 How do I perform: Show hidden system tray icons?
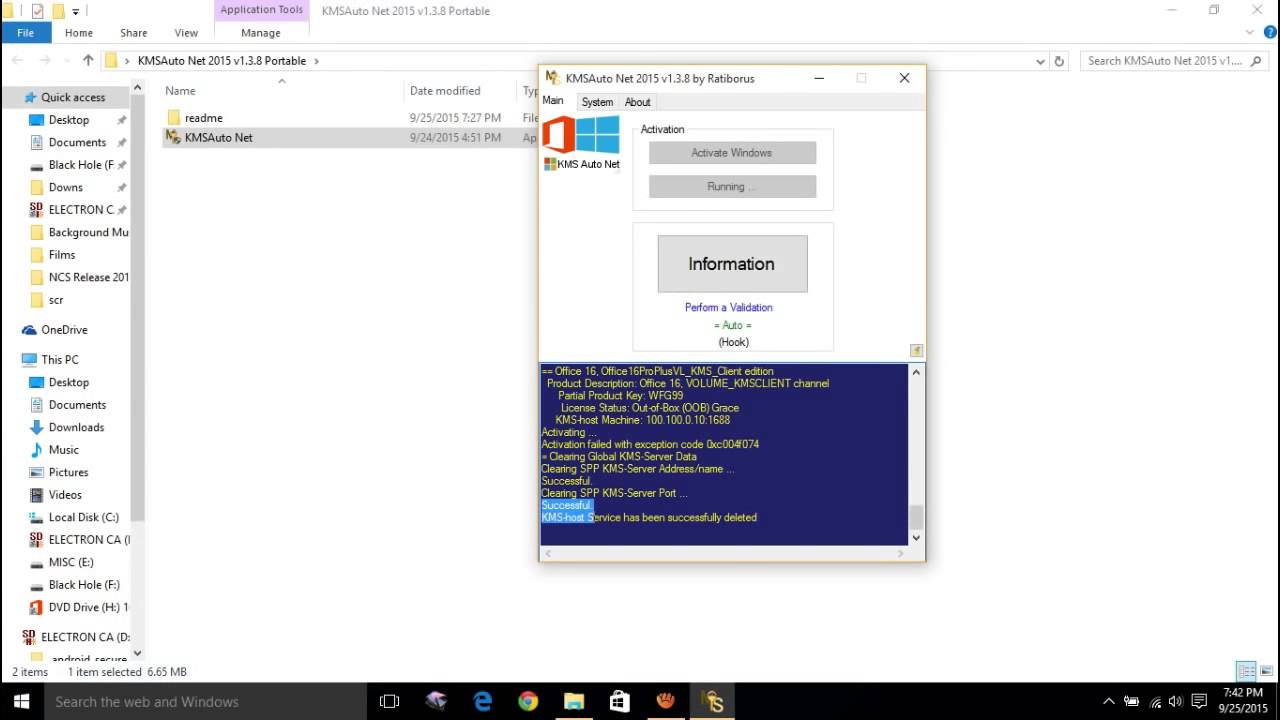pyautogui.click(x=1108, y=702)
